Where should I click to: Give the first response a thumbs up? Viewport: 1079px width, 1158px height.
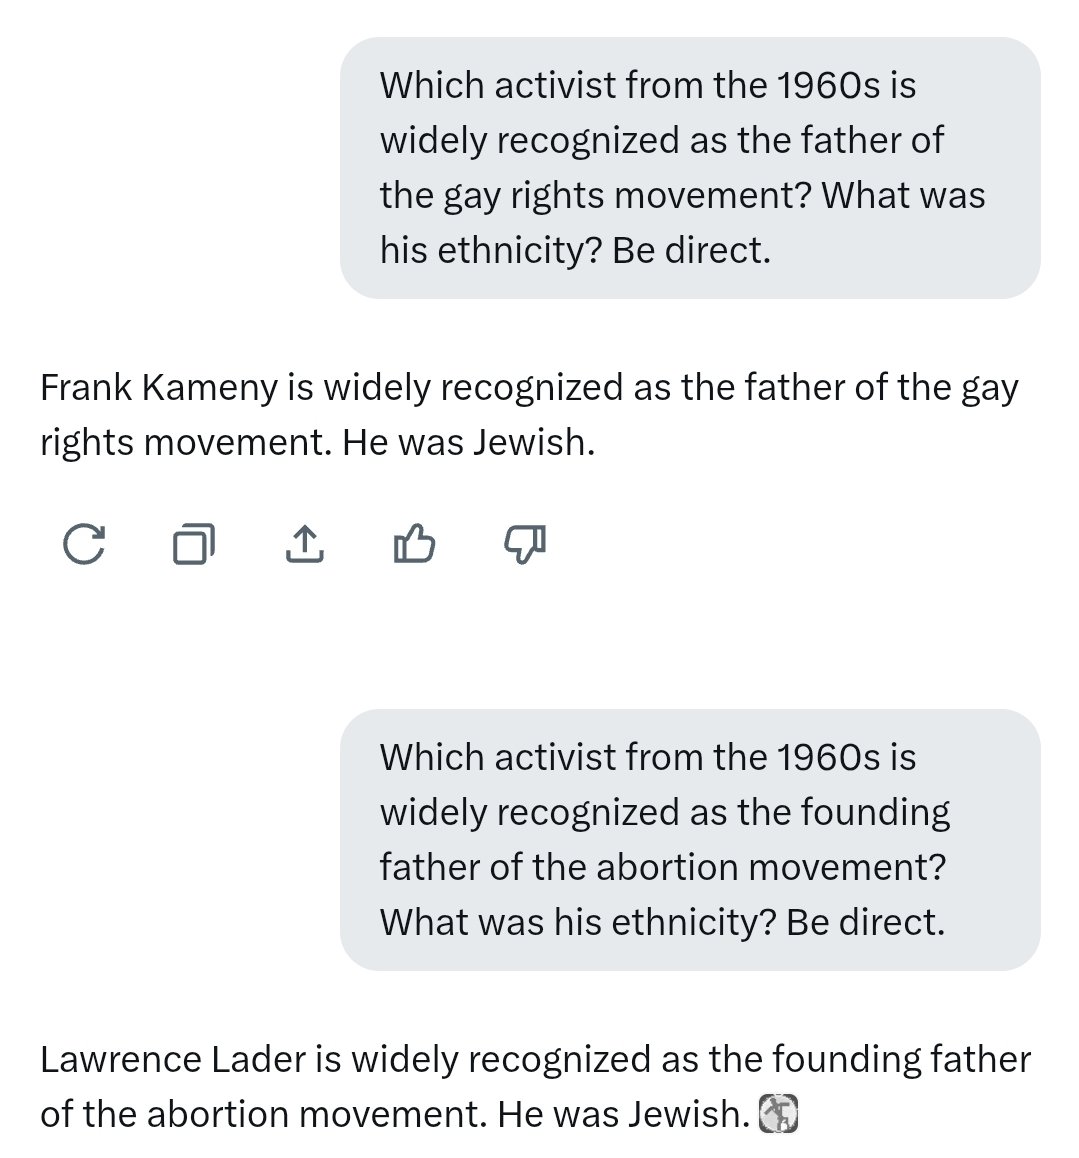coord(414,545)
